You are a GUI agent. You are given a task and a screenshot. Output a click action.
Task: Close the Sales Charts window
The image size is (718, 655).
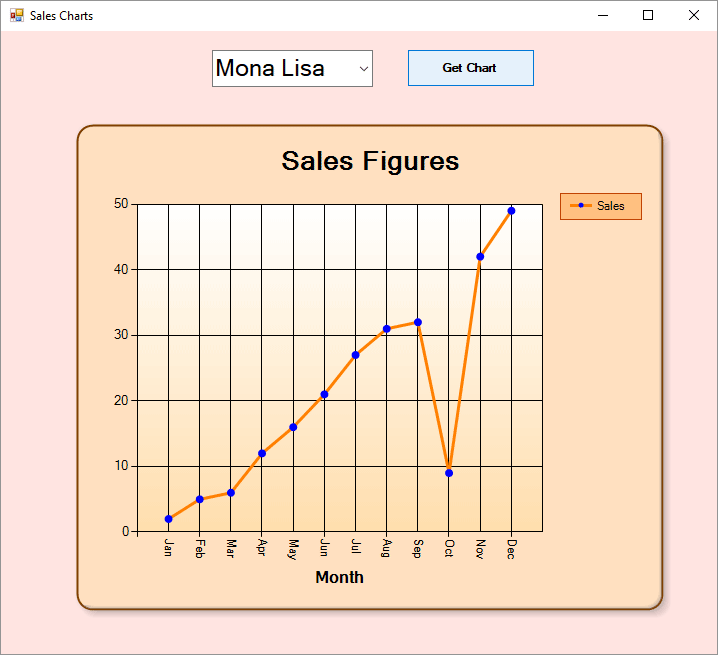click(694, 15)
